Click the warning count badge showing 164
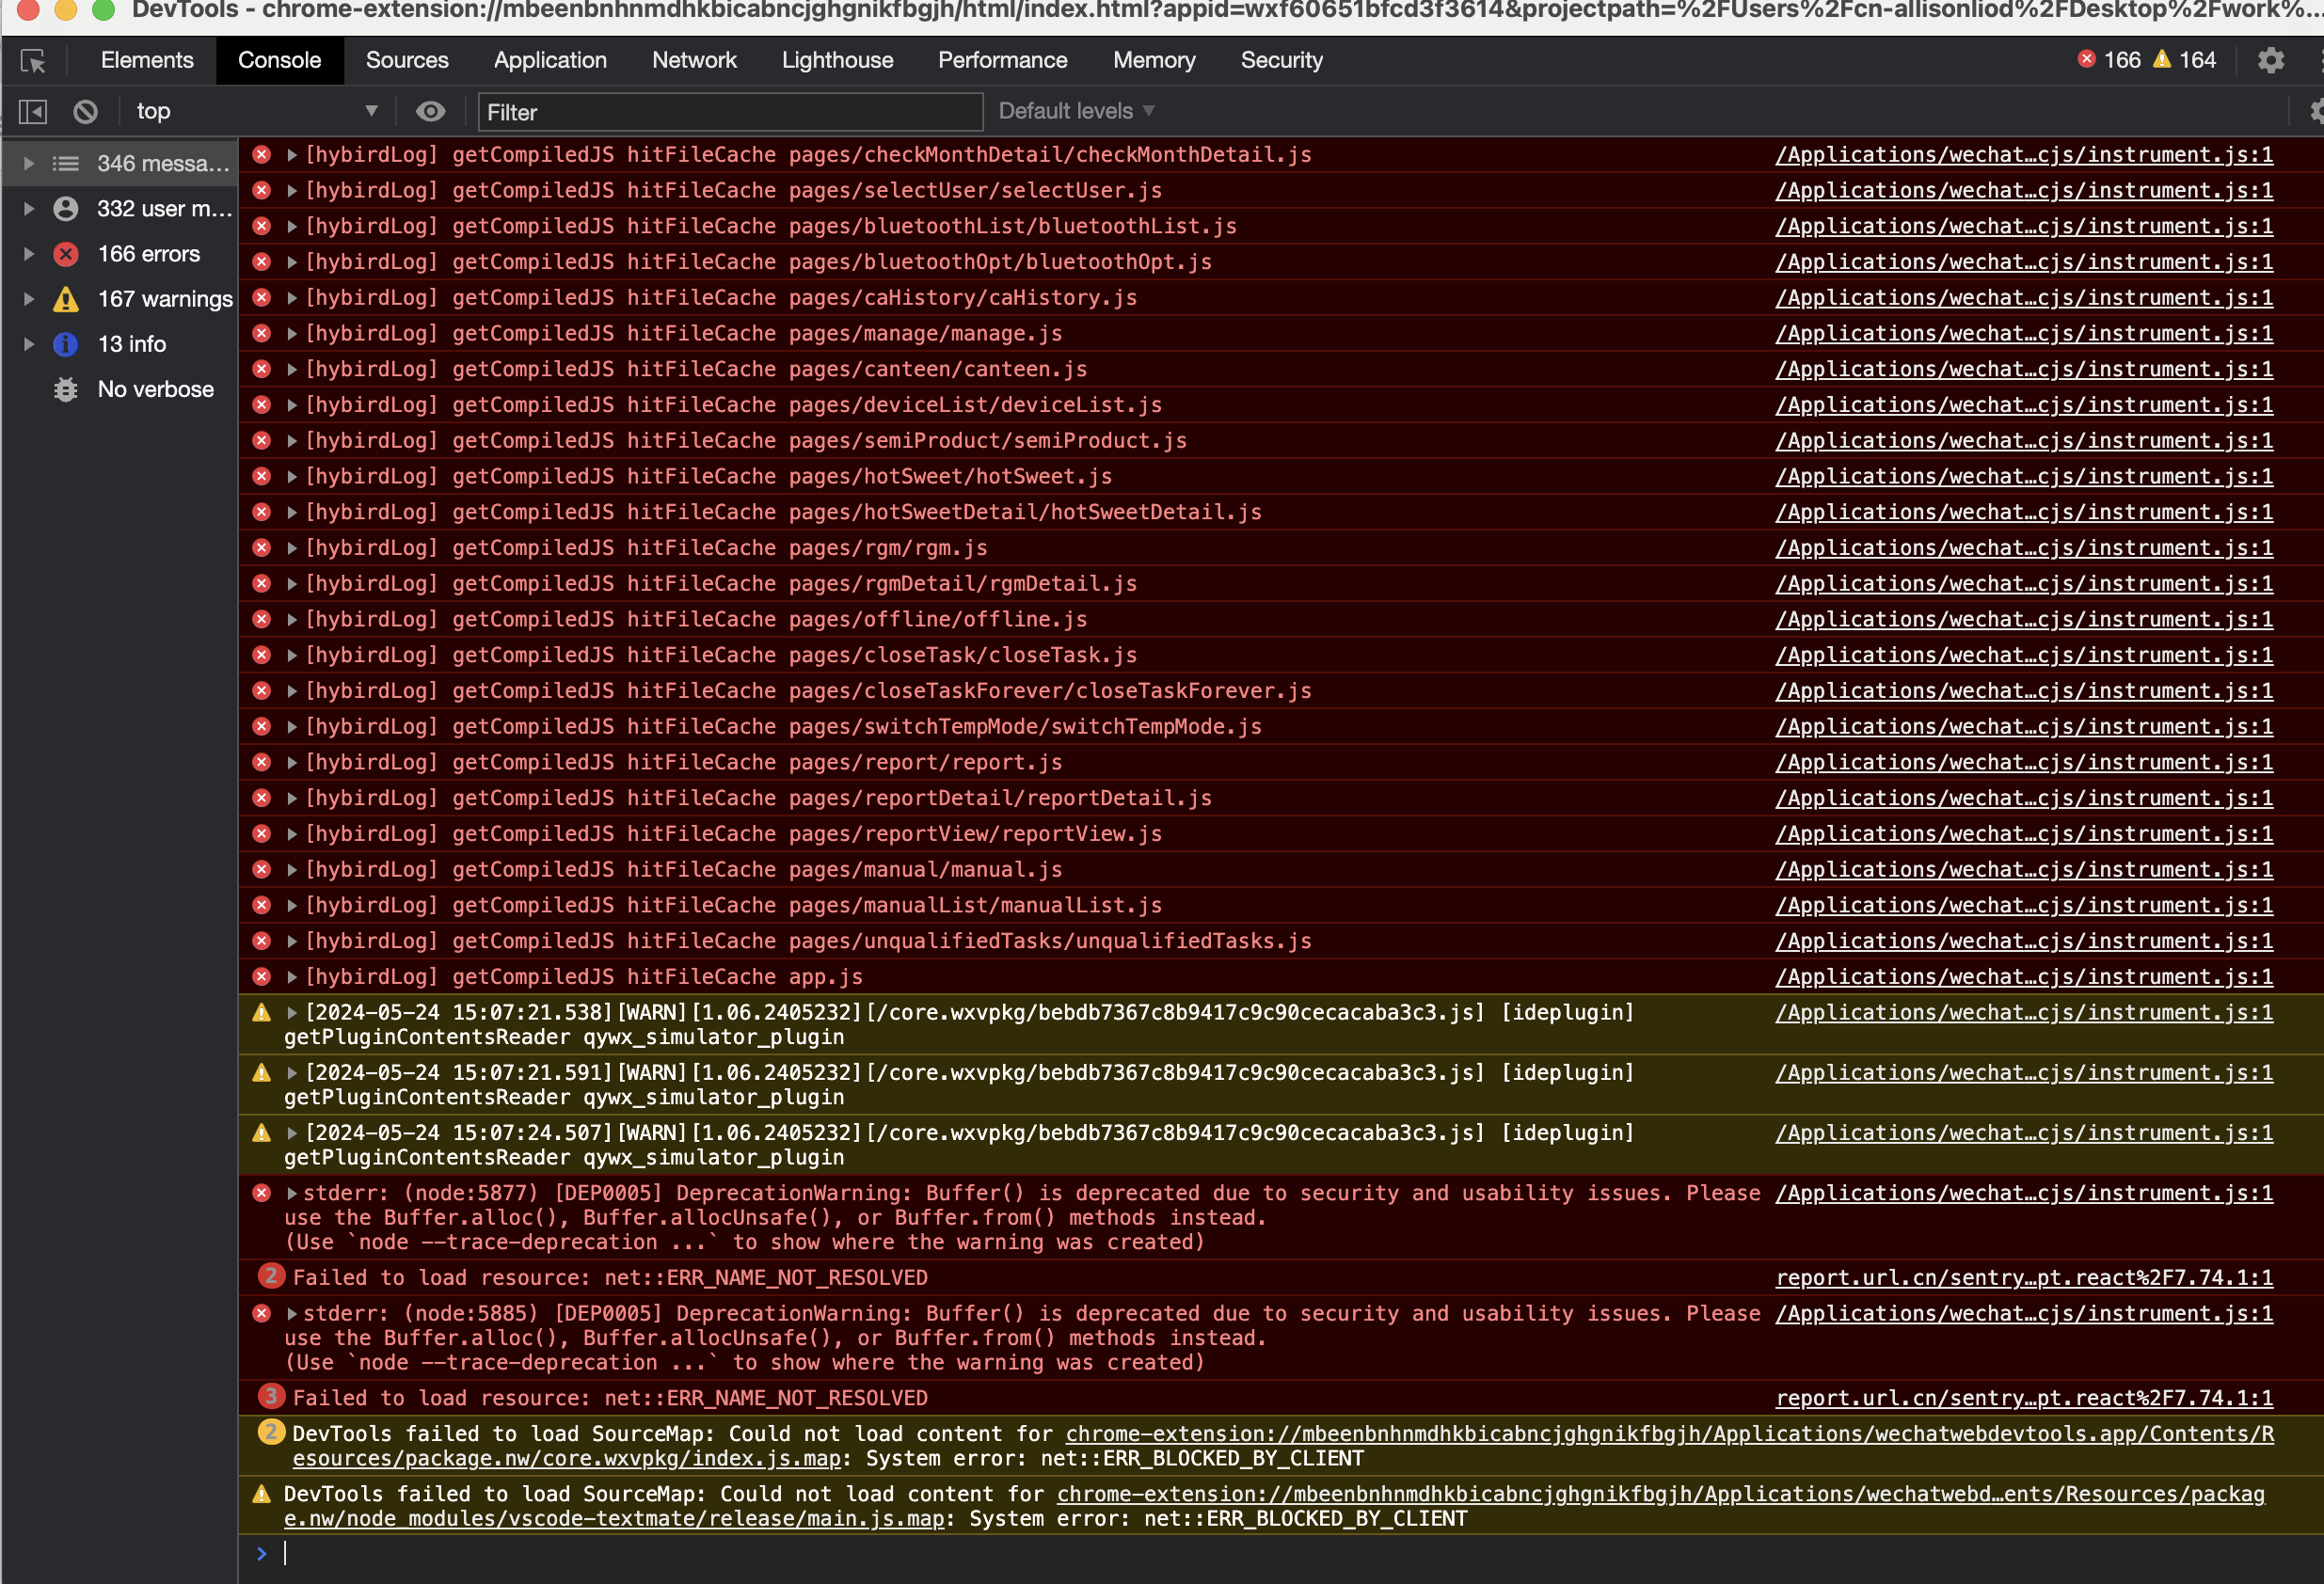The image size is (2324, 1584). [x=2185, y=60]
